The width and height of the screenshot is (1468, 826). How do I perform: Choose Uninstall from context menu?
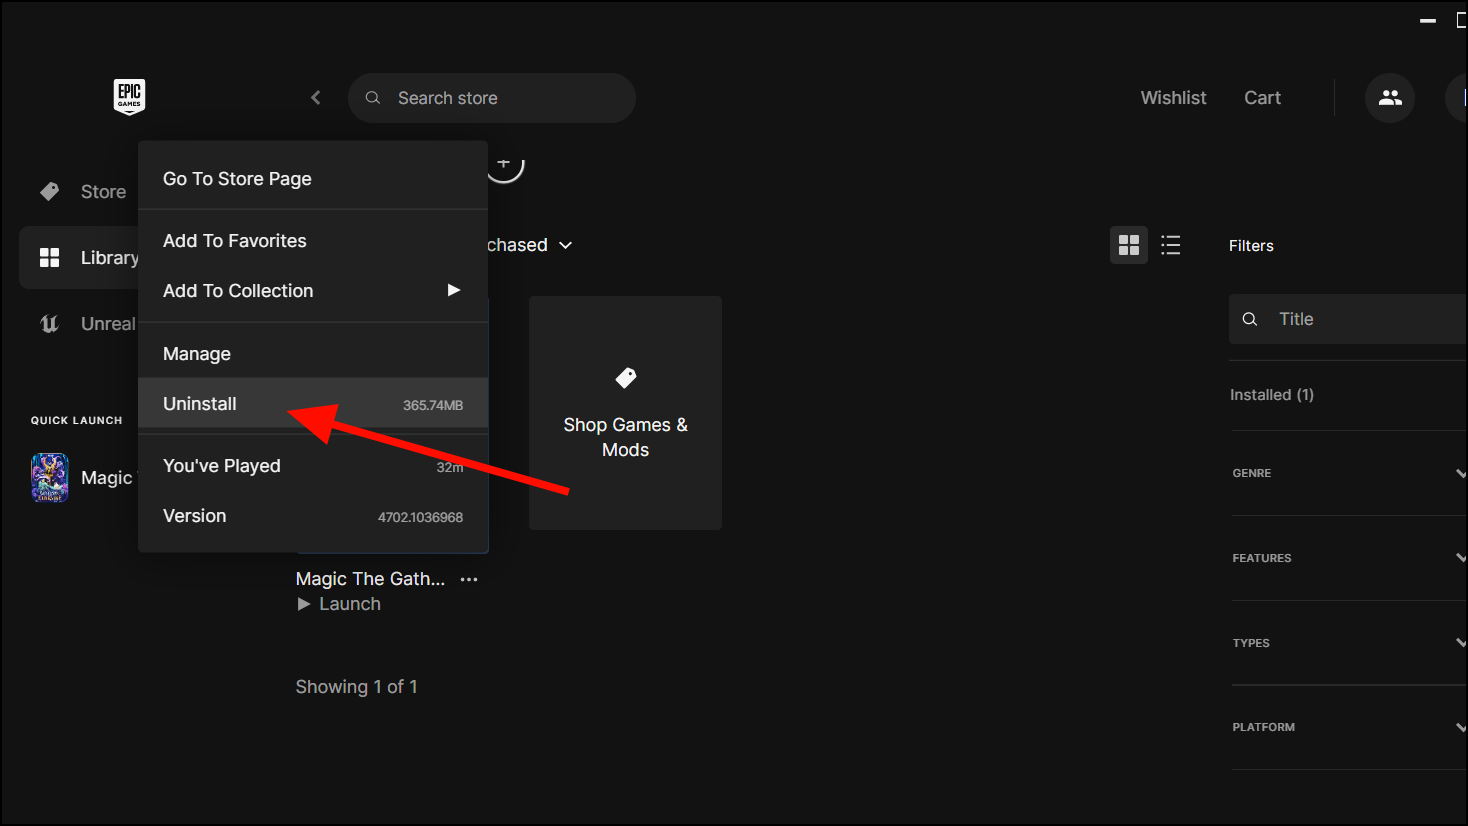pyautogui.click(x=313, y=404)
